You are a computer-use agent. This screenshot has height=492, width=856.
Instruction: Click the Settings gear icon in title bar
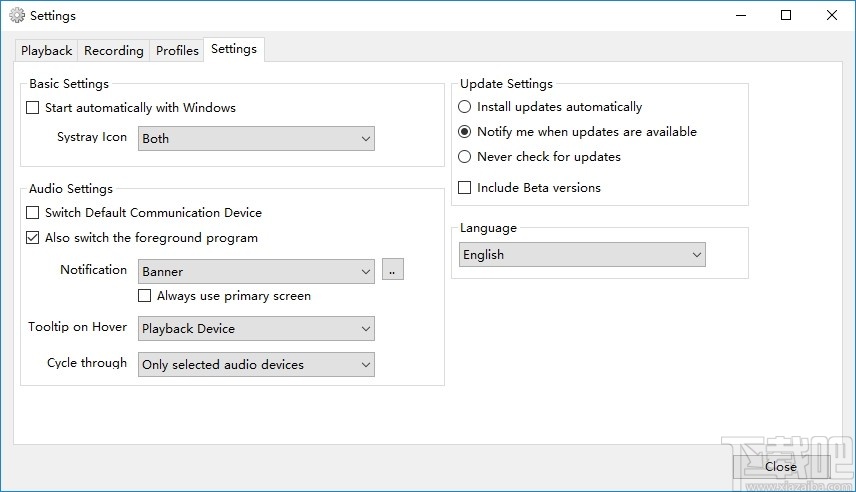[x=16, y=16]
